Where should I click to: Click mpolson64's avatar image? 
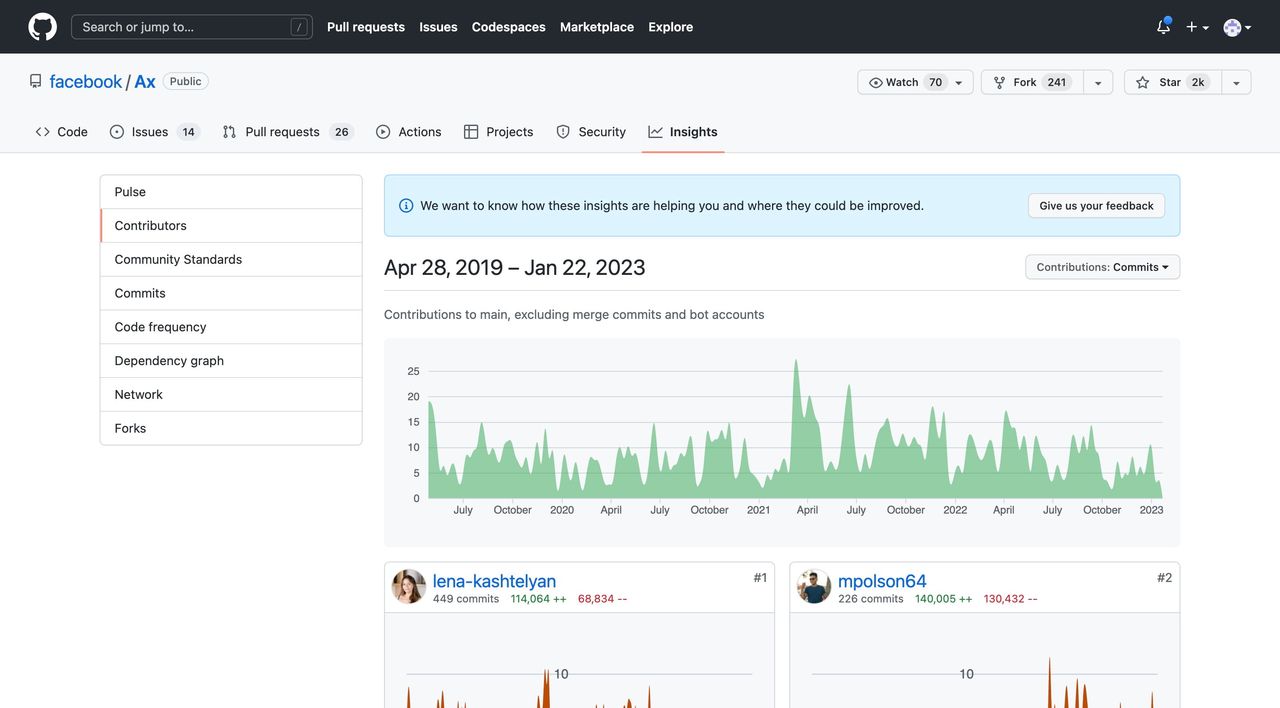click(814, 587)
